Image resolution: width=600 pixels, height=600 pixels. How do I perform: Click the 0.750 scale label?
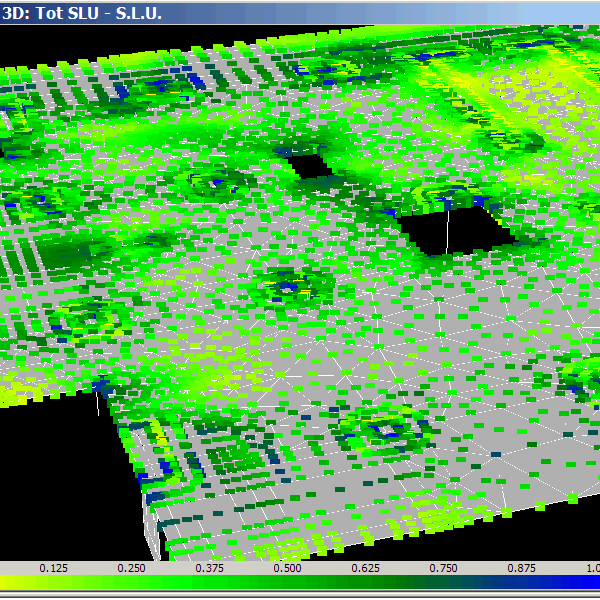[x=443, y=568]
